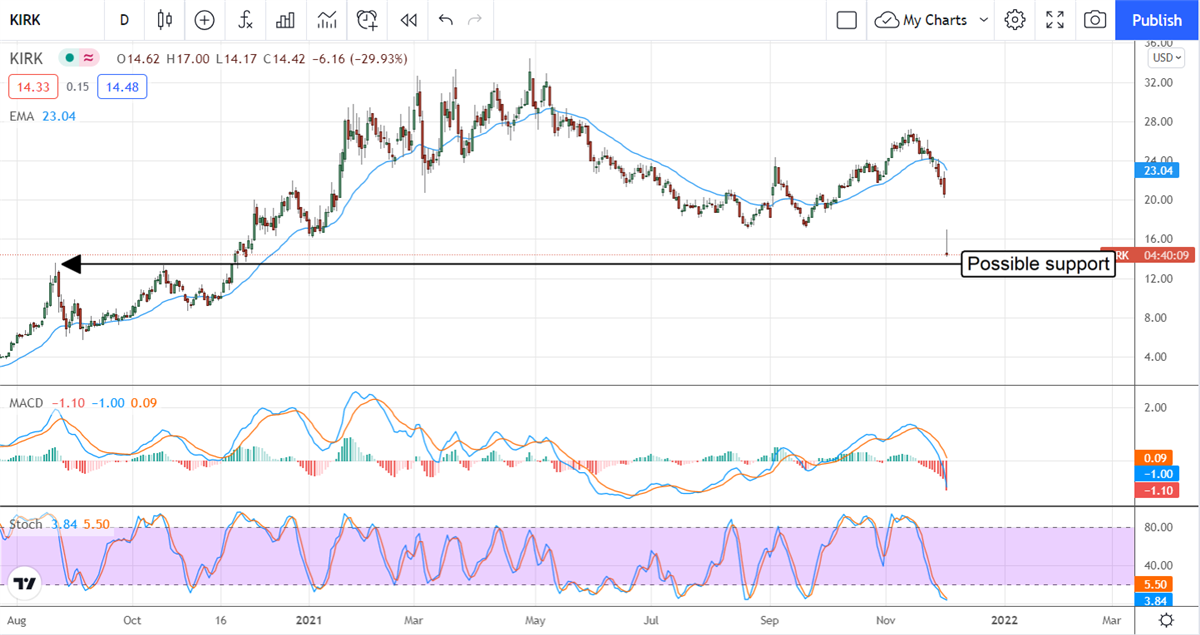Open the financials bar chart icon

coord(285,19)
